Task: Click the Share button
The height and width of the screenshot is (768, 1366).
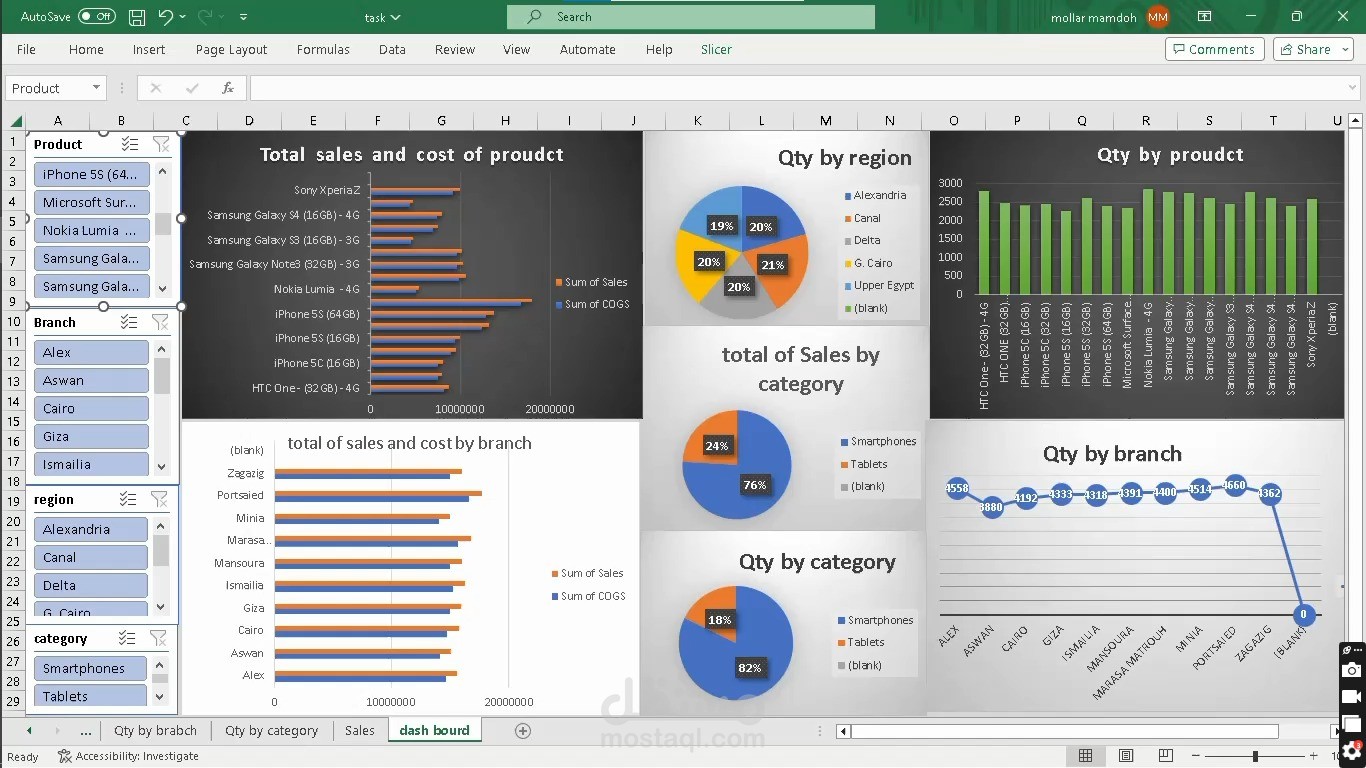Action: pyautogui.click(x=1312, y=49)
